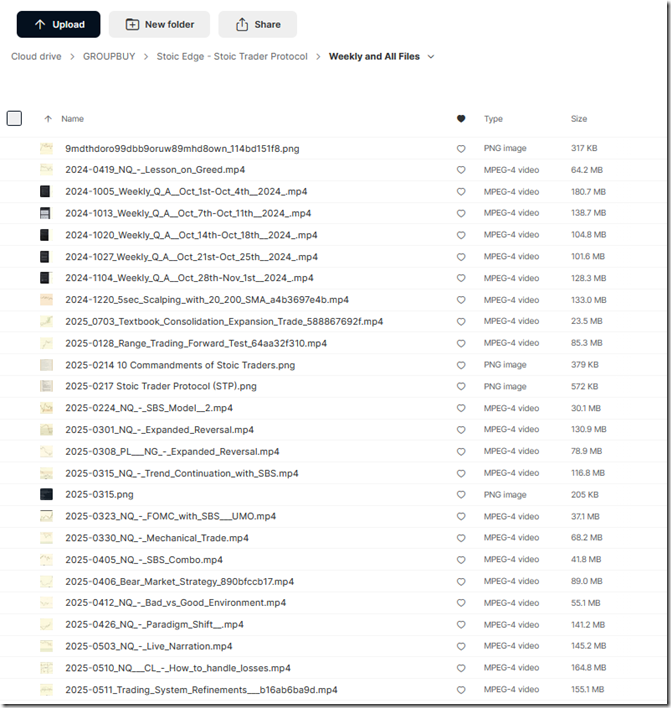671x708 pixels.
Task: Click the favorite heart column header icon
Action: pos(461,119)
